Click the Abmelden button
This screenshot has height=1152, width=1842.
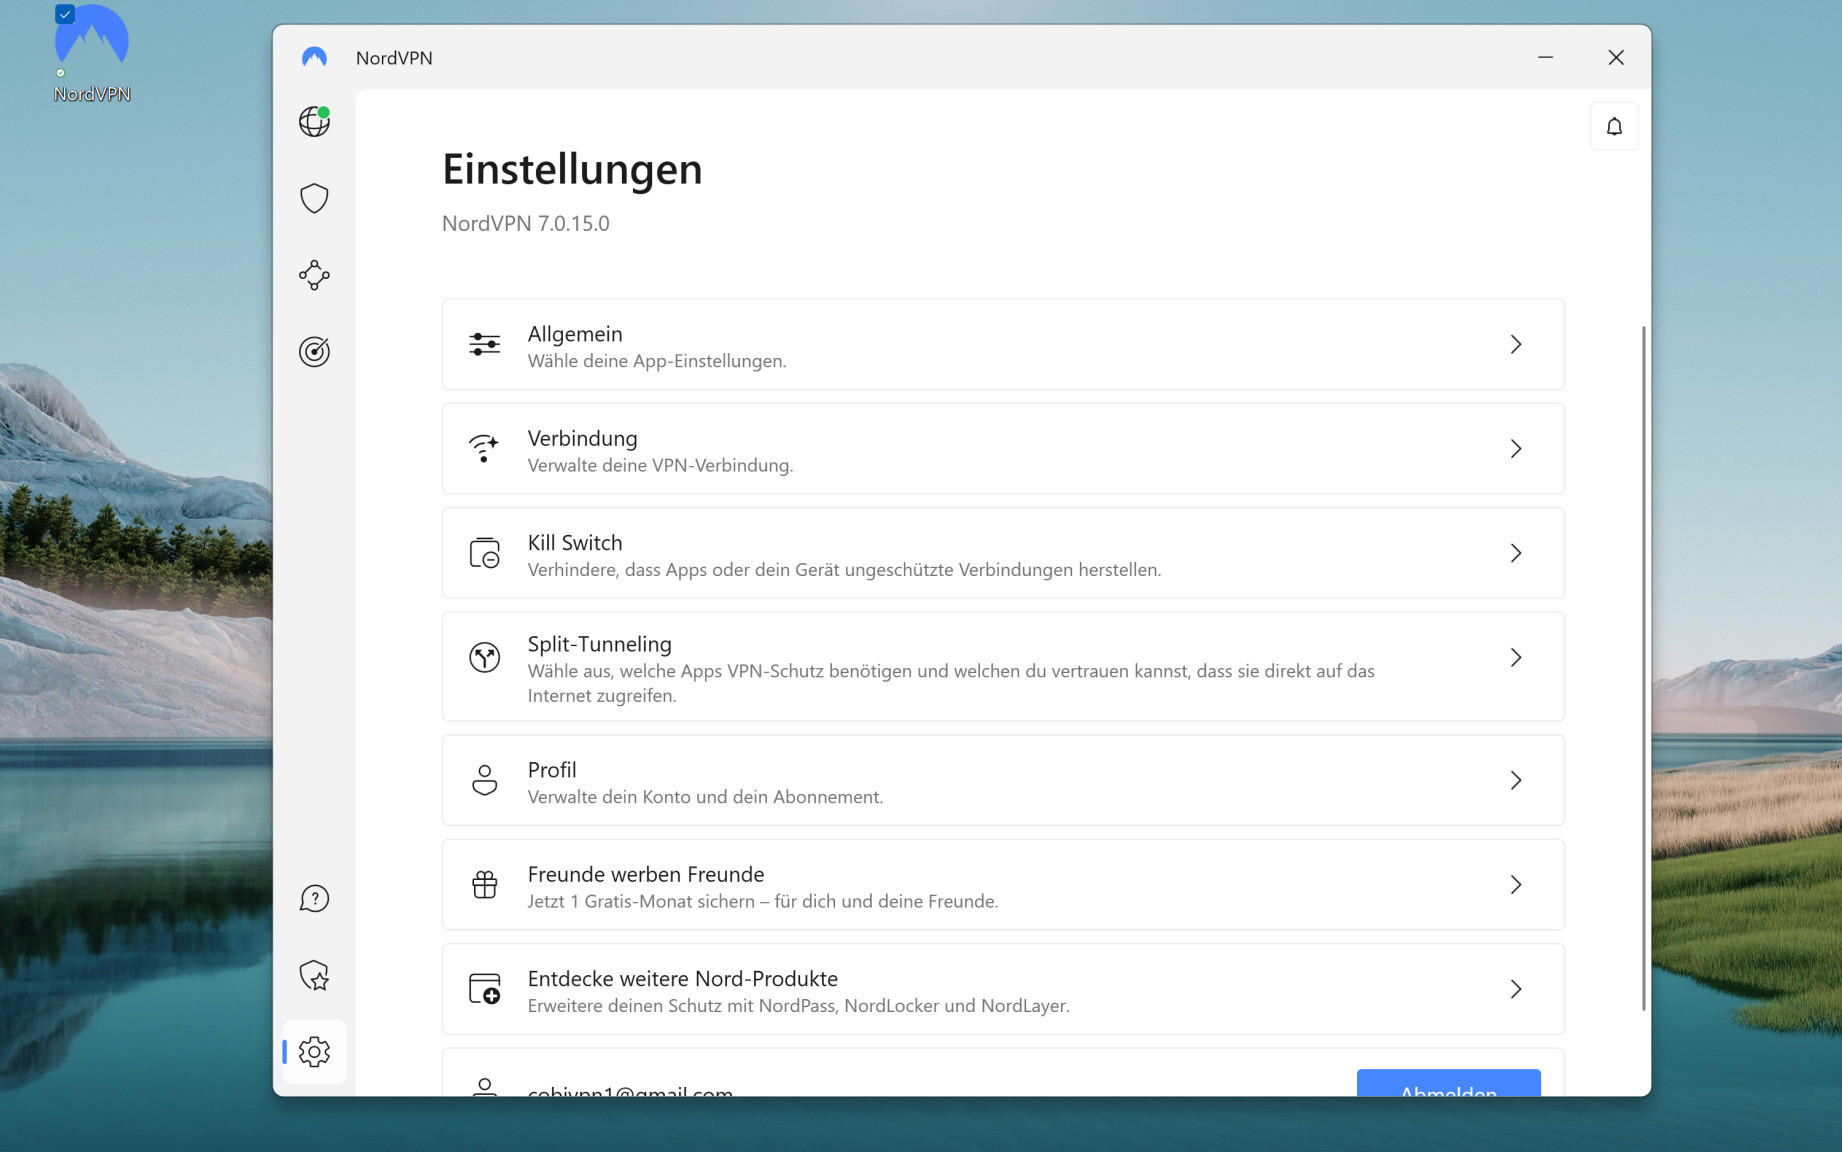click(x=1448, y=1083)
